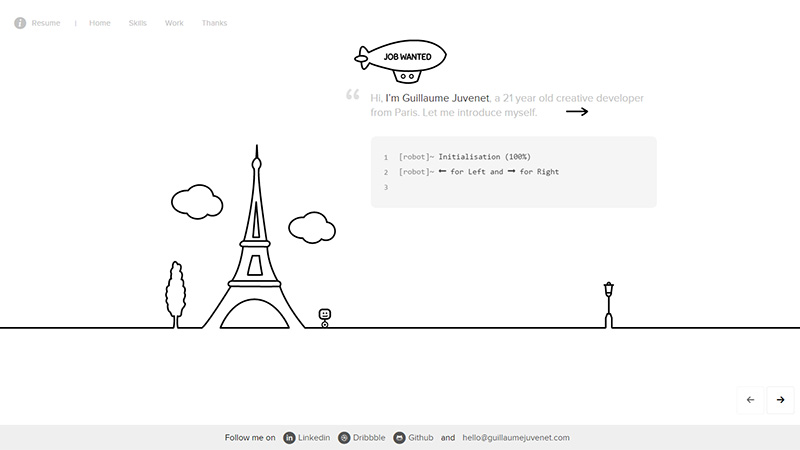Click the info icon beside Resume

click(x=20, y=23)
